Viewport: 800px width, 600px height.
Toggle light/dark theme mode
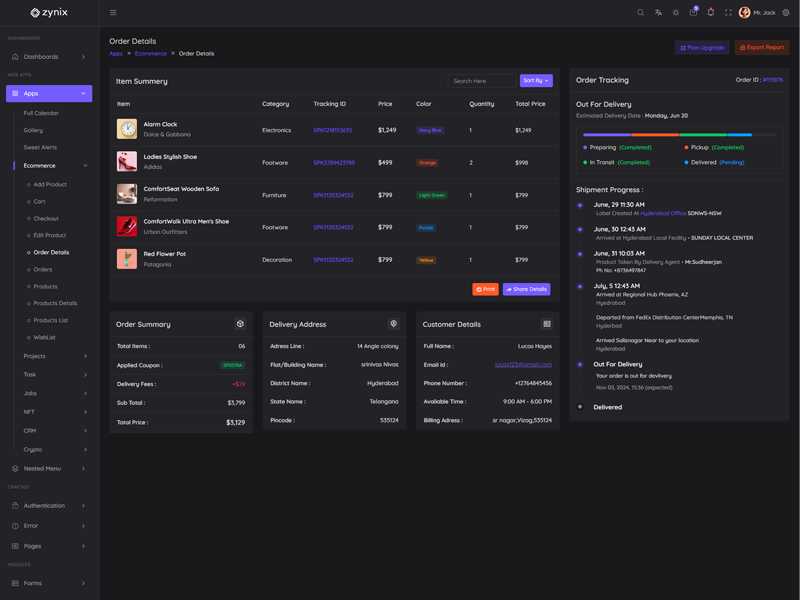click(x=676, y=13)
